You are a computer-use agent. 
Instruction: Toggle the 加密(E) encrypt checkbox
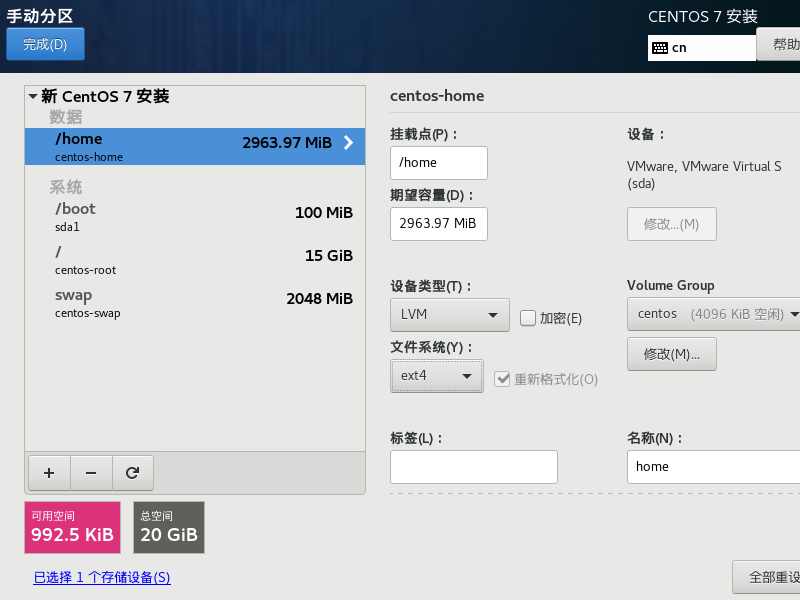coord(528,318)
